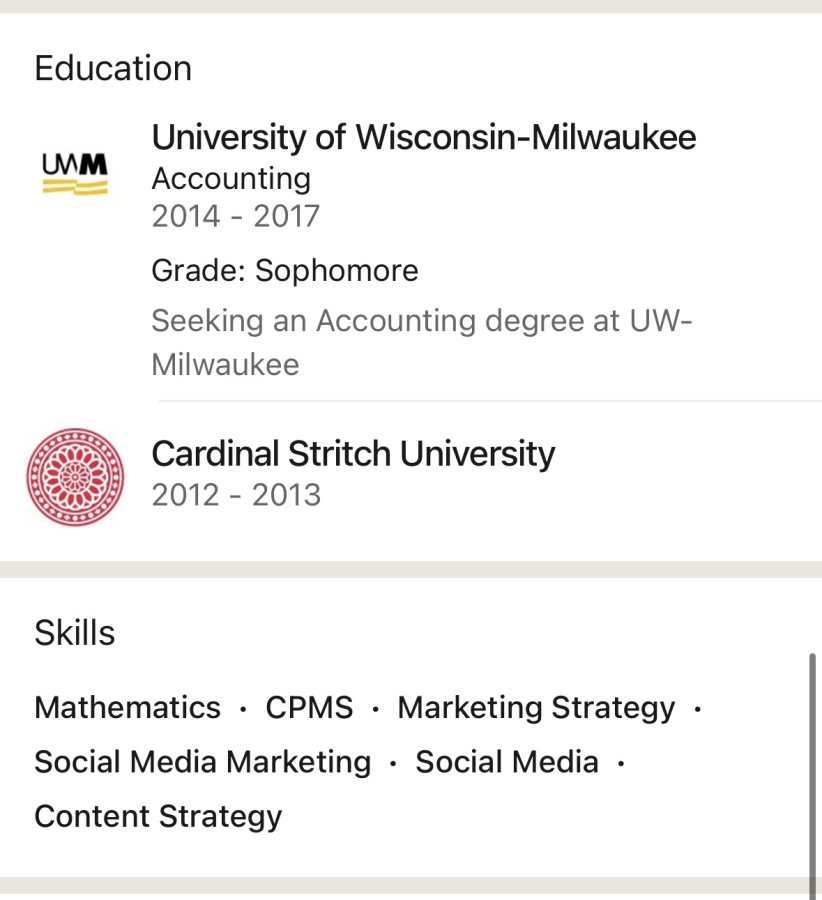
Task: Tap the divider between education entries
Action: pos(490,401)
